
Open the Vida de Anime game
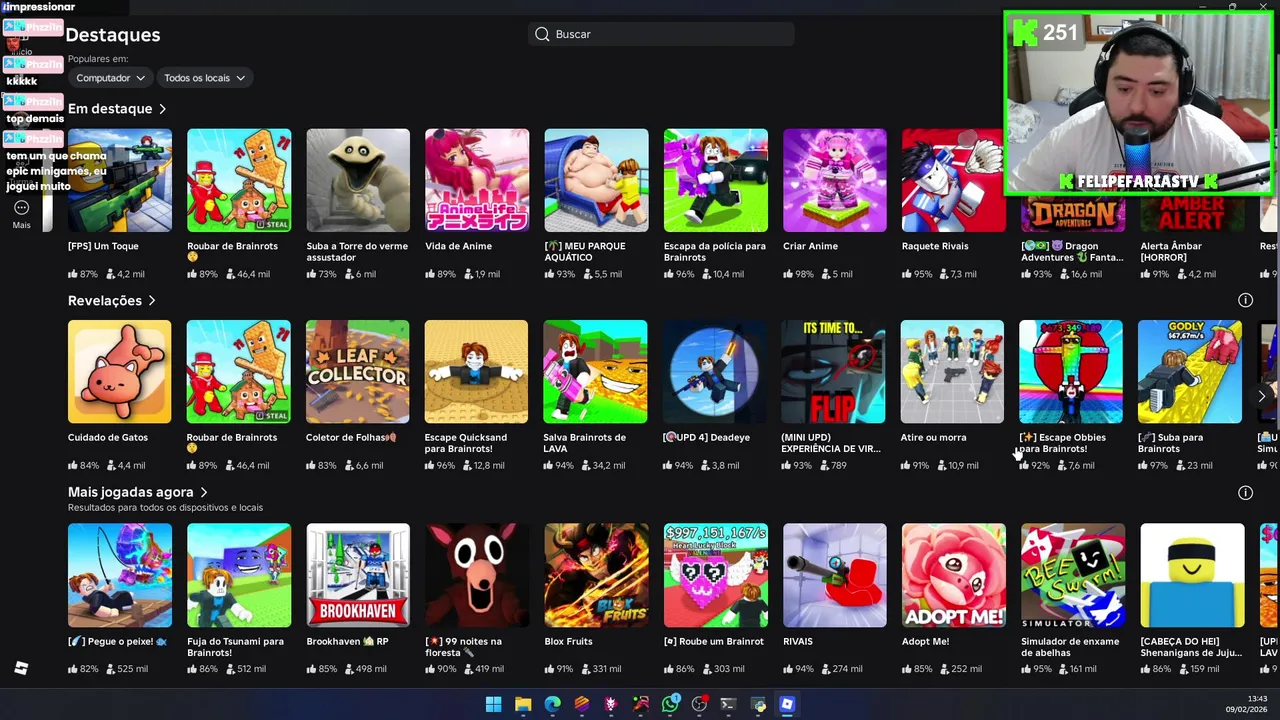[x=477, y=180]
